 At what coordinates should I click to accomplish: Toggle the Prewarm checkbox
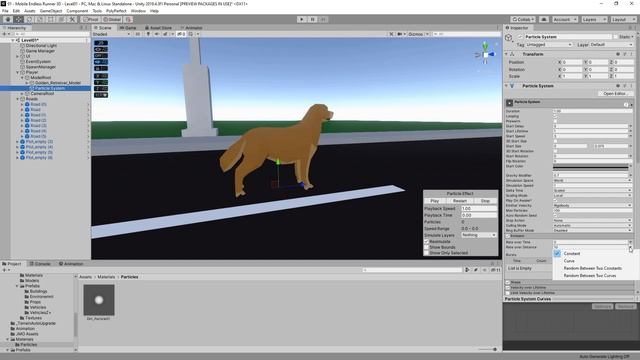(x=555, y=121)
